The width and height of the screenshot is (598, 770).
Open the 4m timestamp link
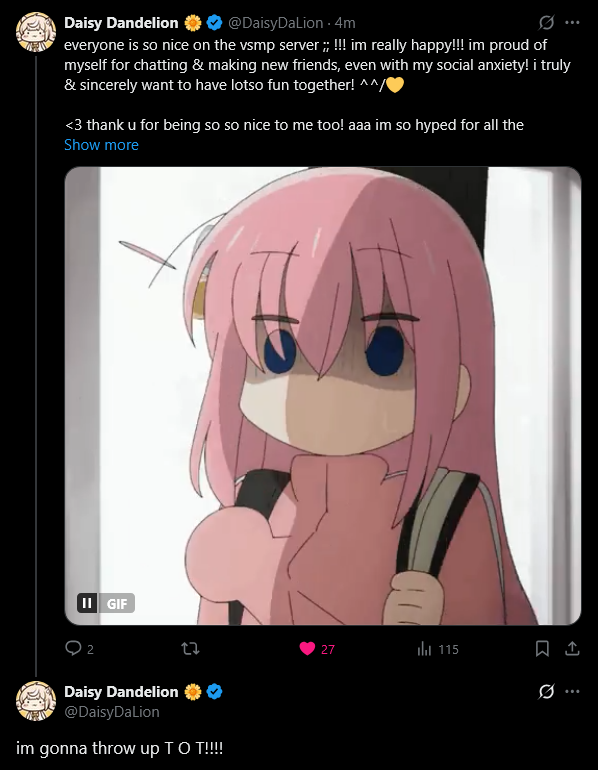coord(345,23)
